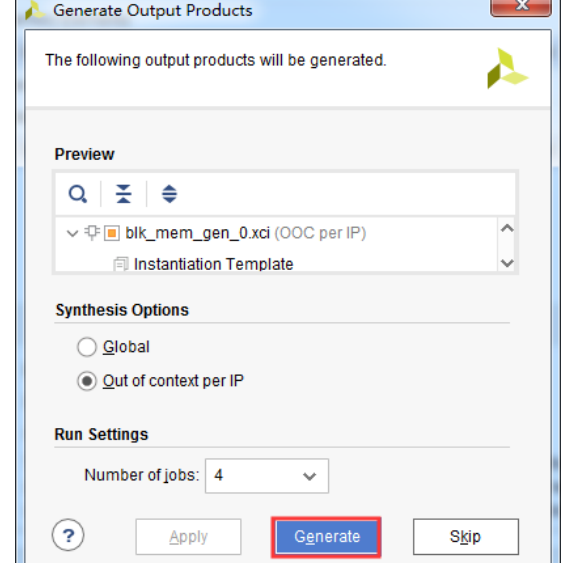Collapse all items in Preview tree
This screenshot has height=570, width=572.
coord(123,194)
